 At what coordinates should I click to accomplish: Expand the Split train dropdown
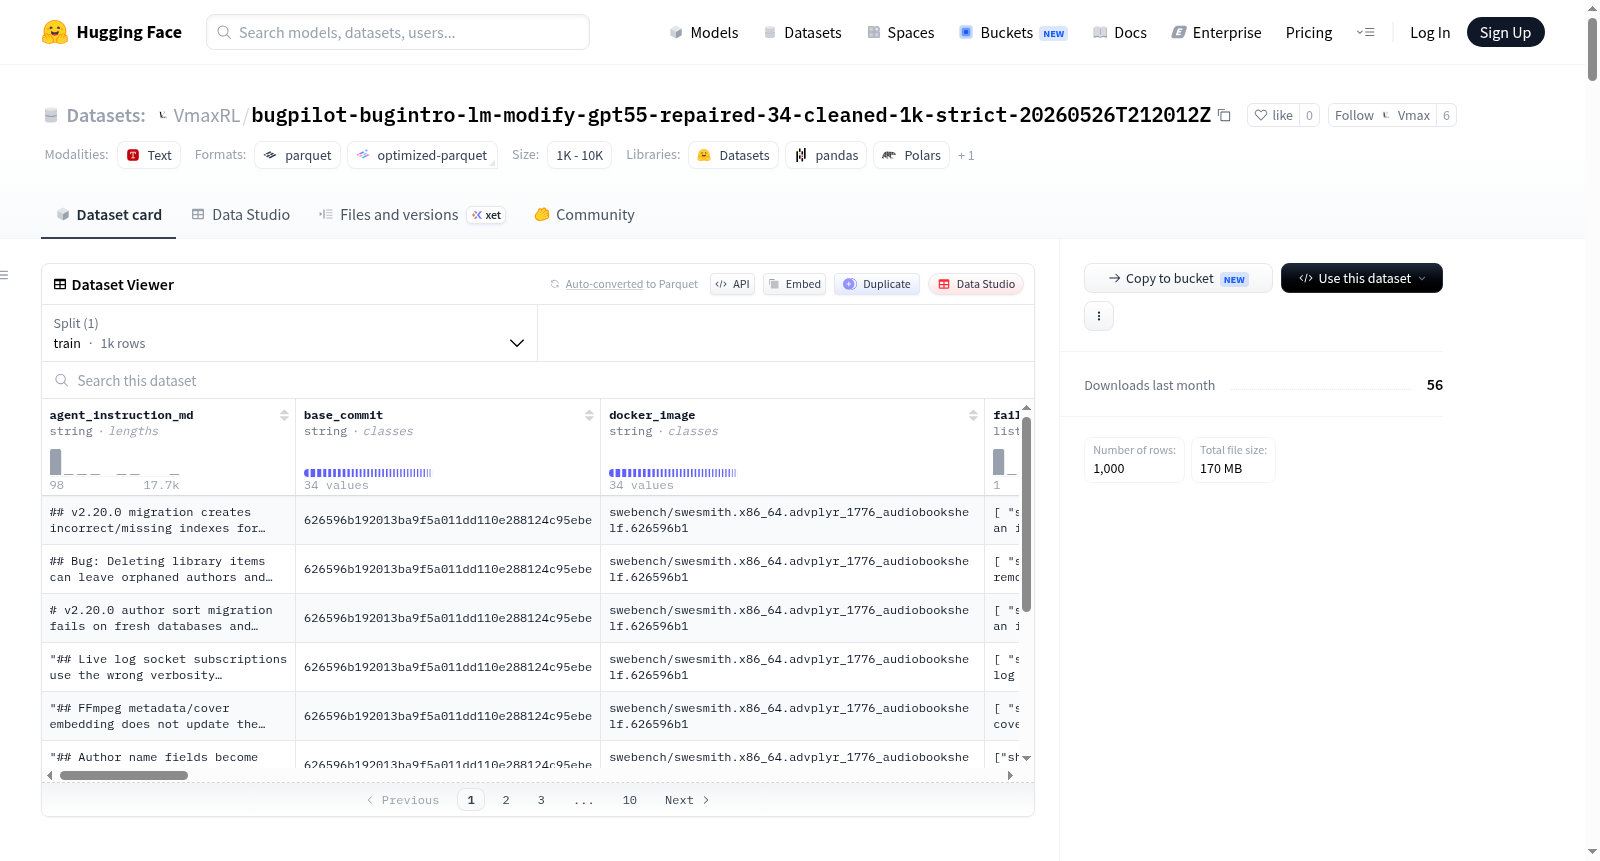pos(289,333)
